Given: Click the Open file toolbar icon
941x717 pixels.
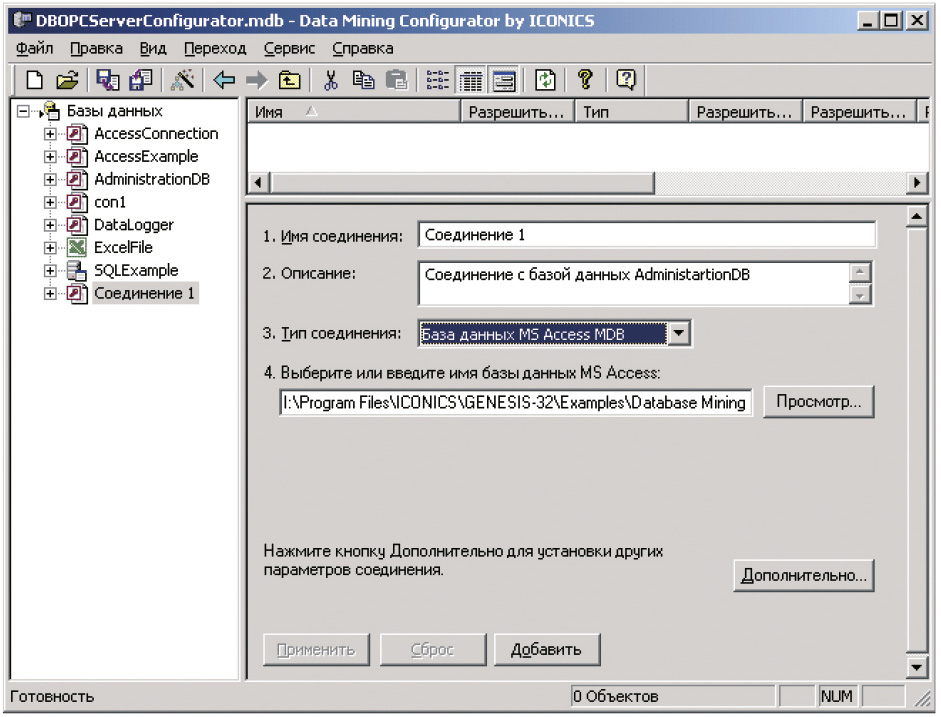Looking at the screenshot, I should [67, 80].
